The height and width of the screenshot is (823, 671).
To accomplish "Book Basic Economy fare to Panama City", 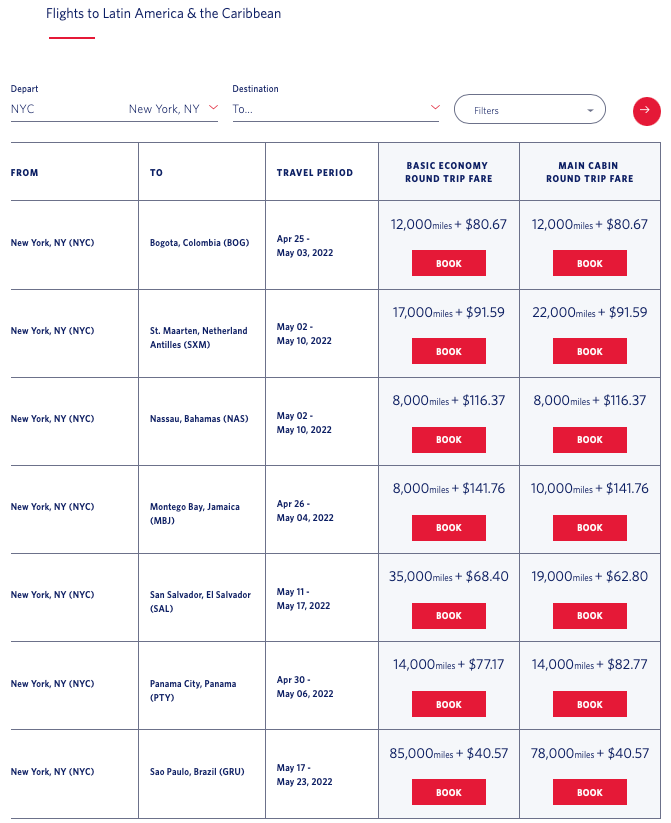I will [449, 704].
